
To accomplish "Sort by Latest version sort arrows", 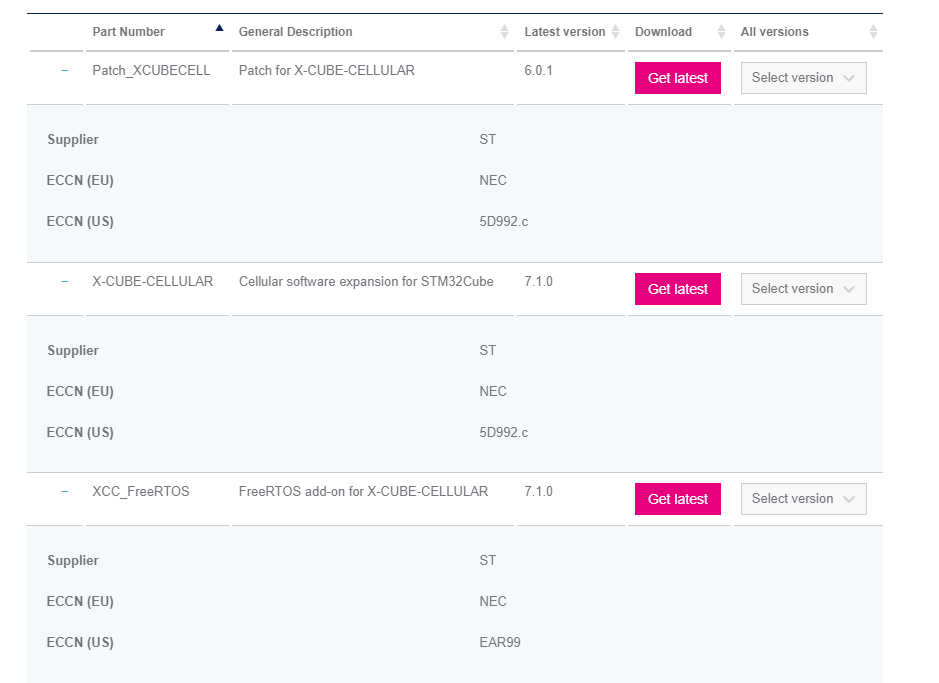I will (x=615, y=32).
